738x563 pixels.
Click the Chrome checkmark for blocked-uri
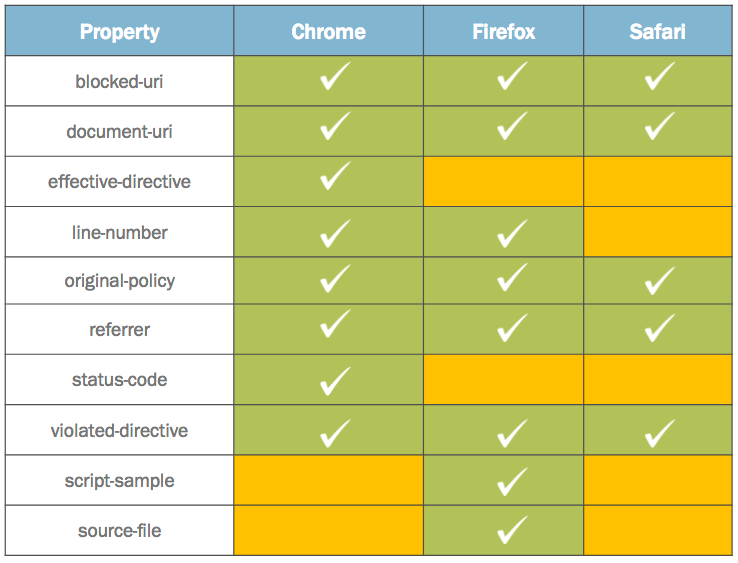(334, 79)
